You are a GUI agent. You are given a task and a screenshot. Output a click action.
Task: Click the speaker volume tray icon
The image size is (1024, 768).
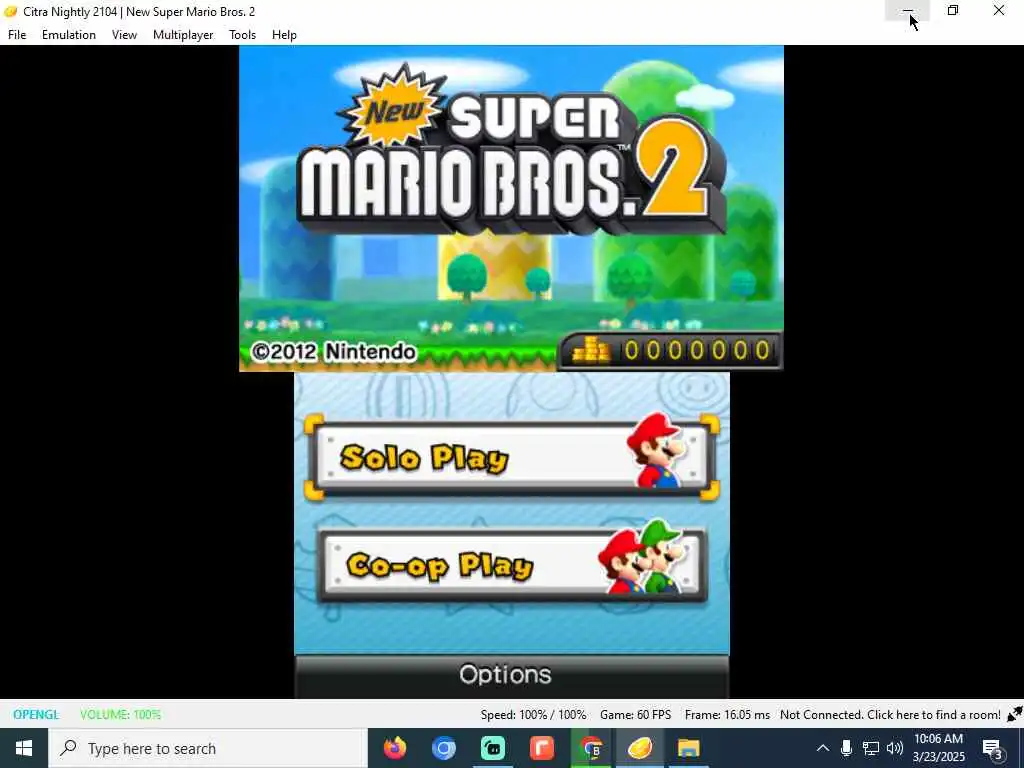click(895, 748)
